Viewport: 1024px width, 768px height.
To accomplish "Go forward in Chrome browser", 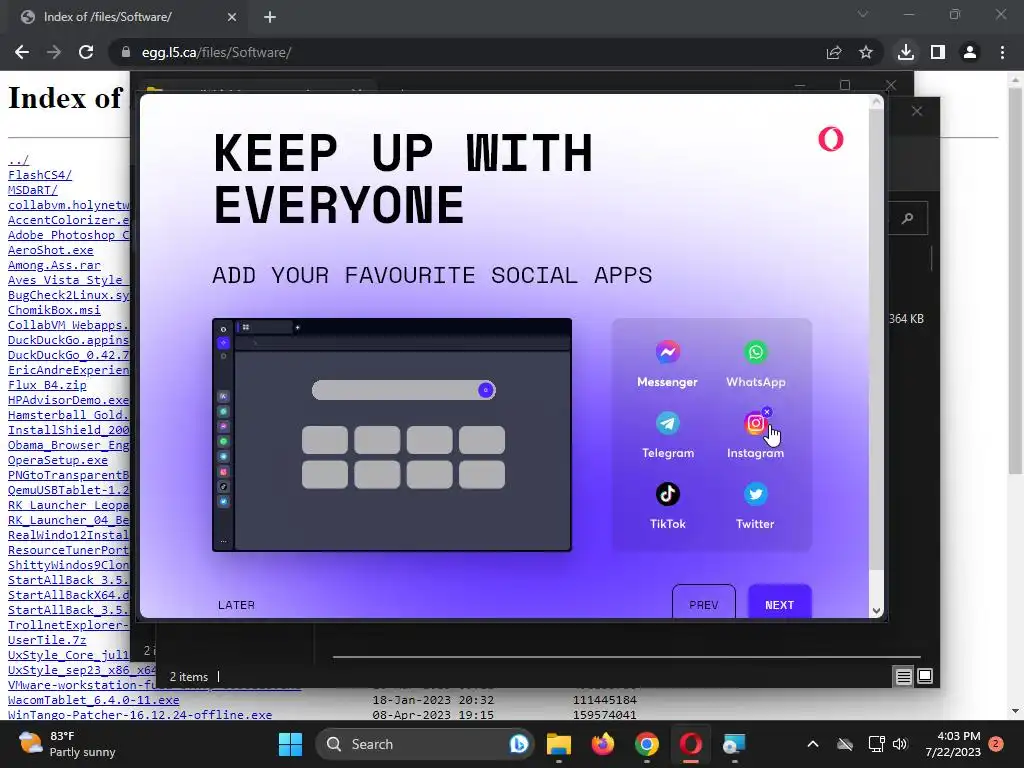I will click(x=54, y=52).
